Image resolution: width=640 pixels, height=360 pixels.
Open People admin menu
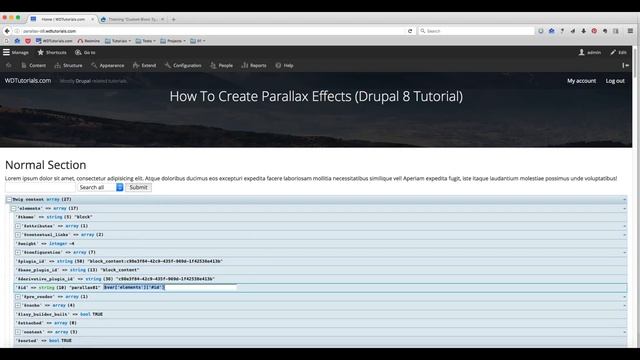221,65
